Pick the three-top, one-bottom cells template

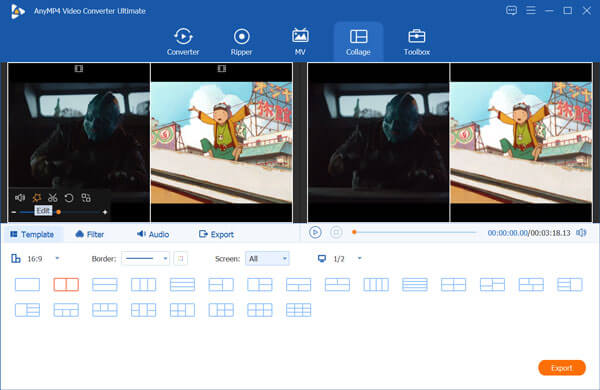[x=105, y=310]
